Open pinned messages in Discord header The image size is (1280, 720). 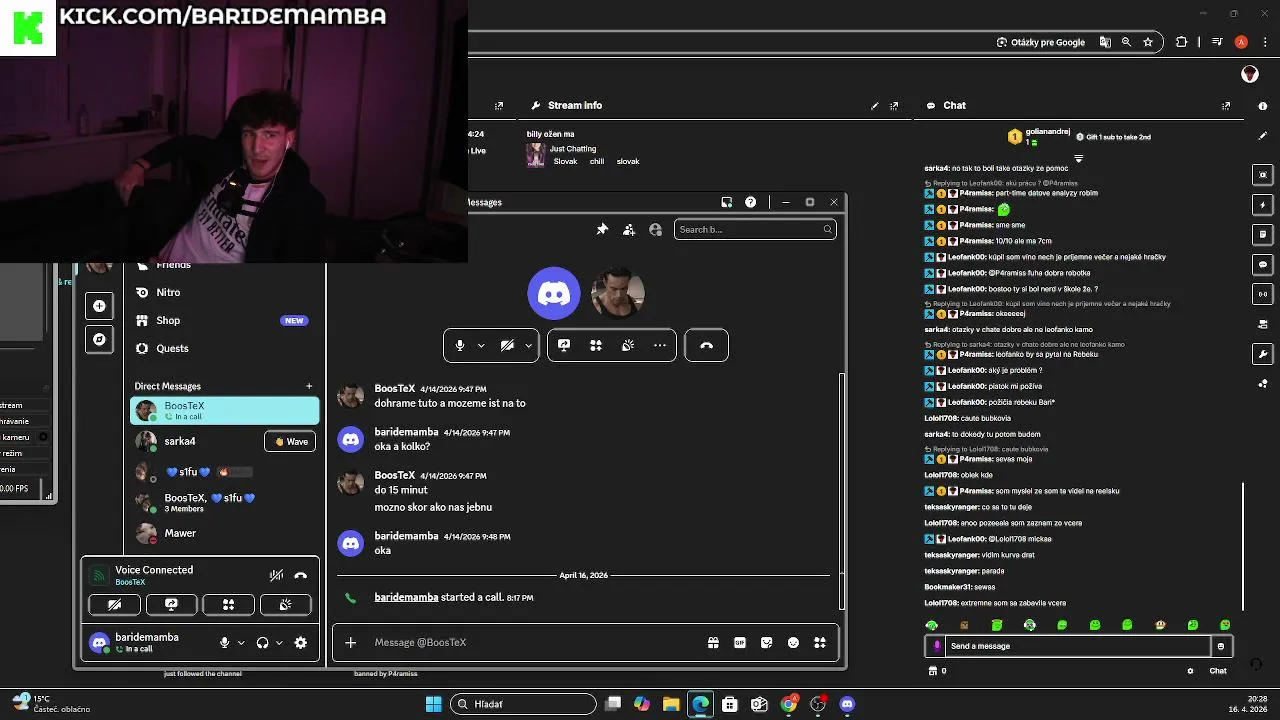(602, 230)
